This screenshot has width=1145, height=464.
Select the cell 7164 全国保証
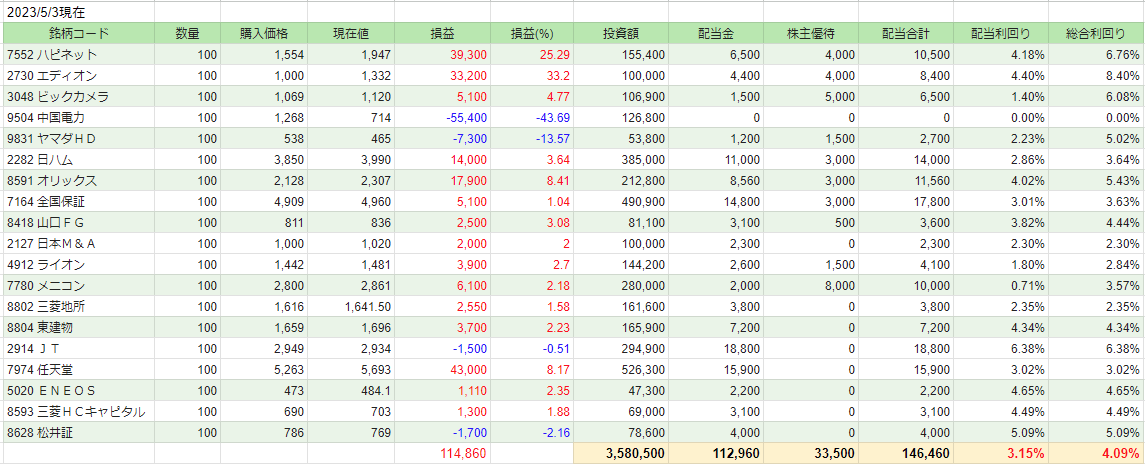coord(78,201)
